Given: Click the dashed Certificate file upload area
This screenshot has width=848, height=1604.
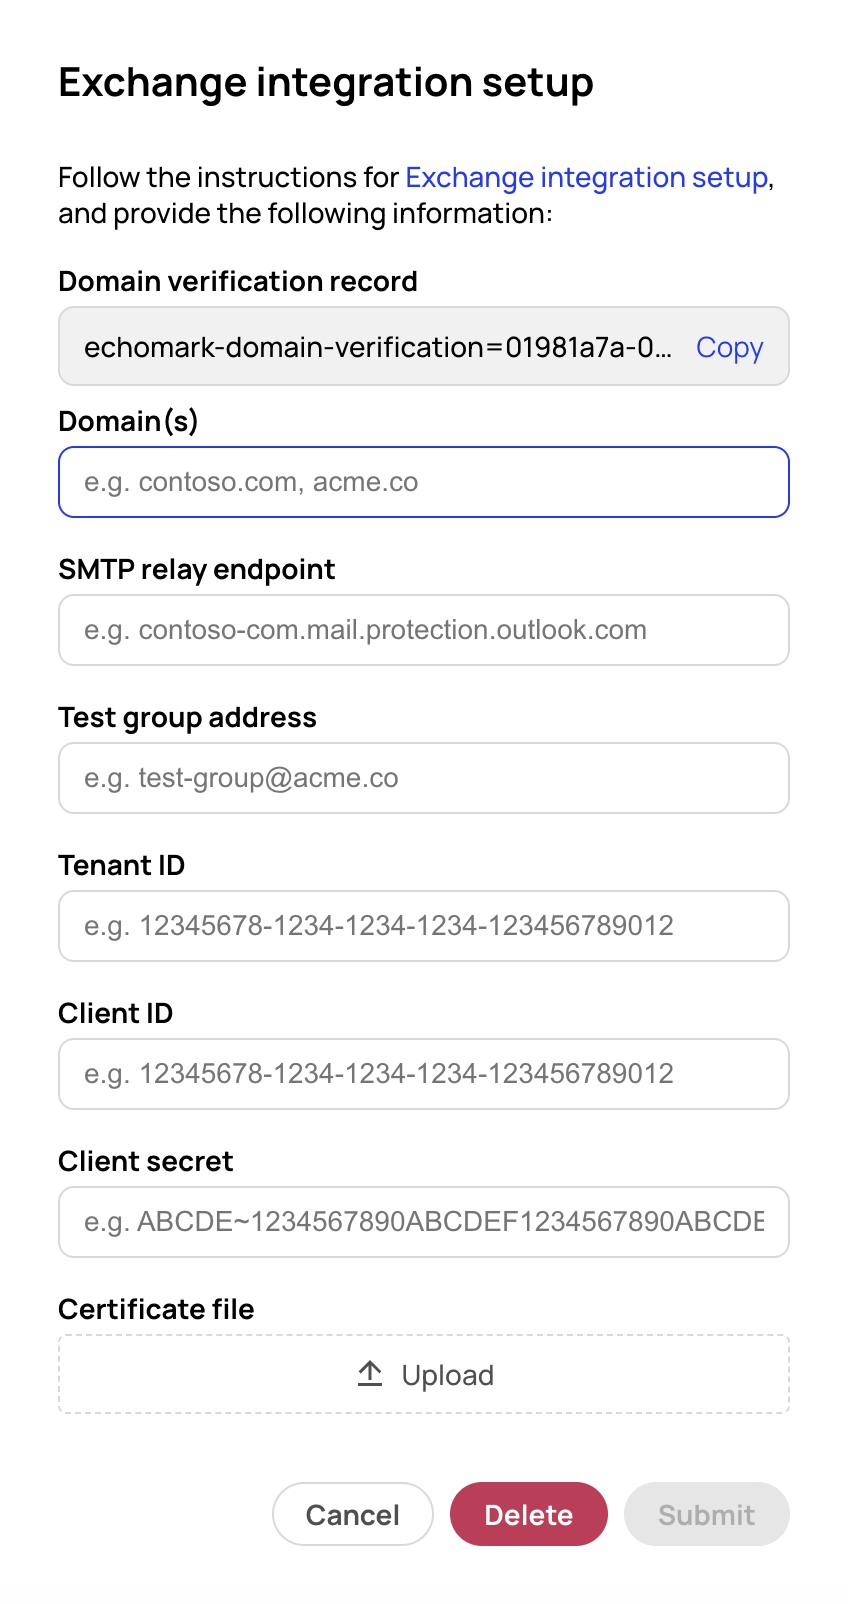Looking at the screenshot, I should 423,1374.
